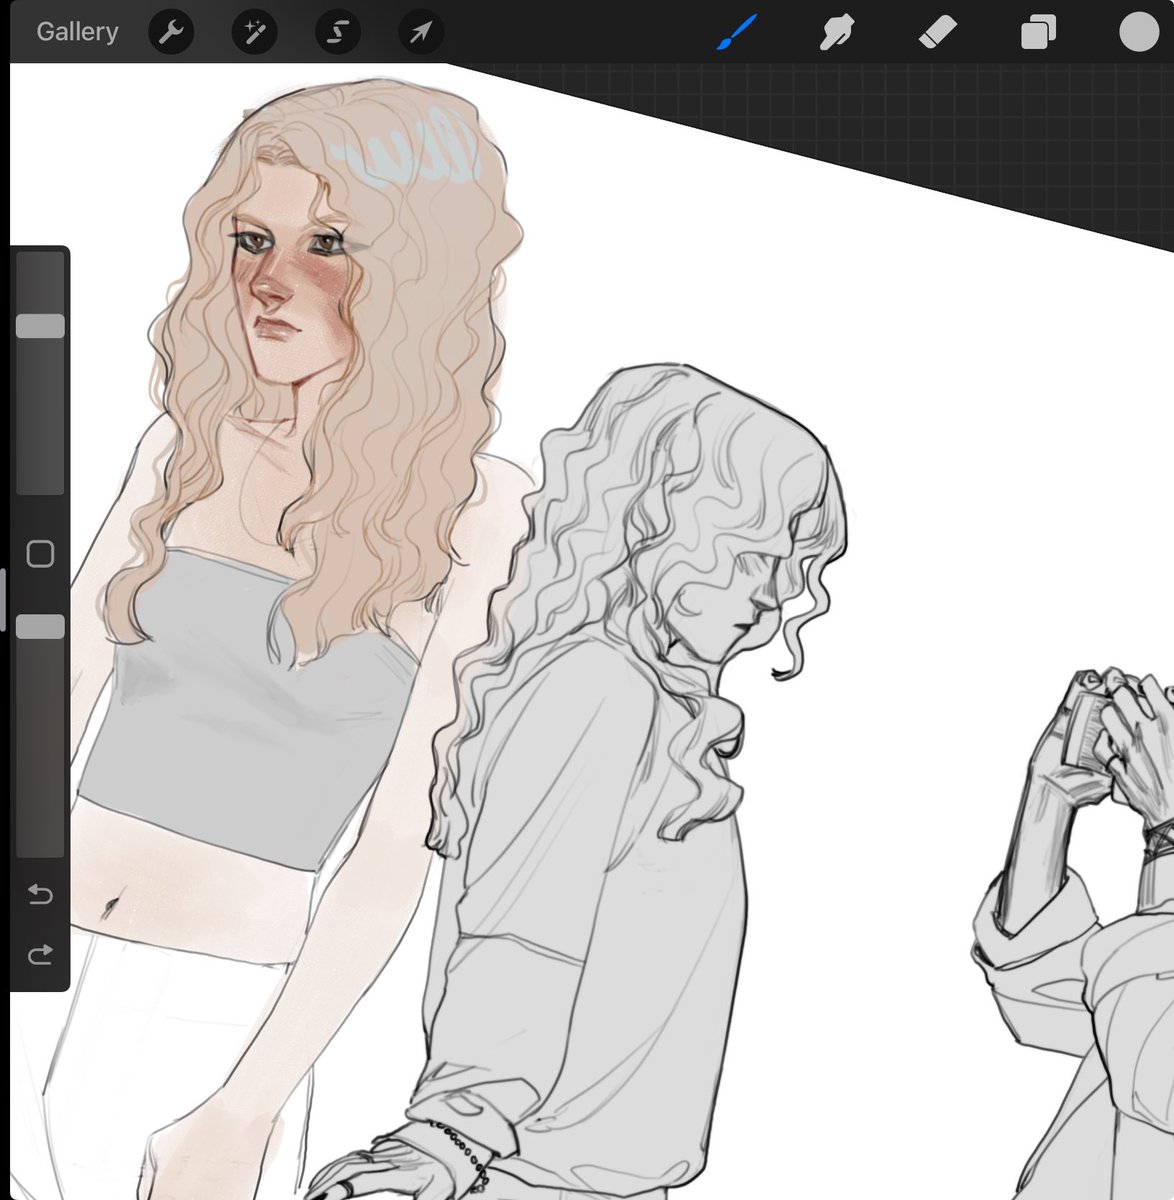Open Canvas settings through the wrench menu
The width and height of the screenshot is (1174, 1200).
point(171,31)
